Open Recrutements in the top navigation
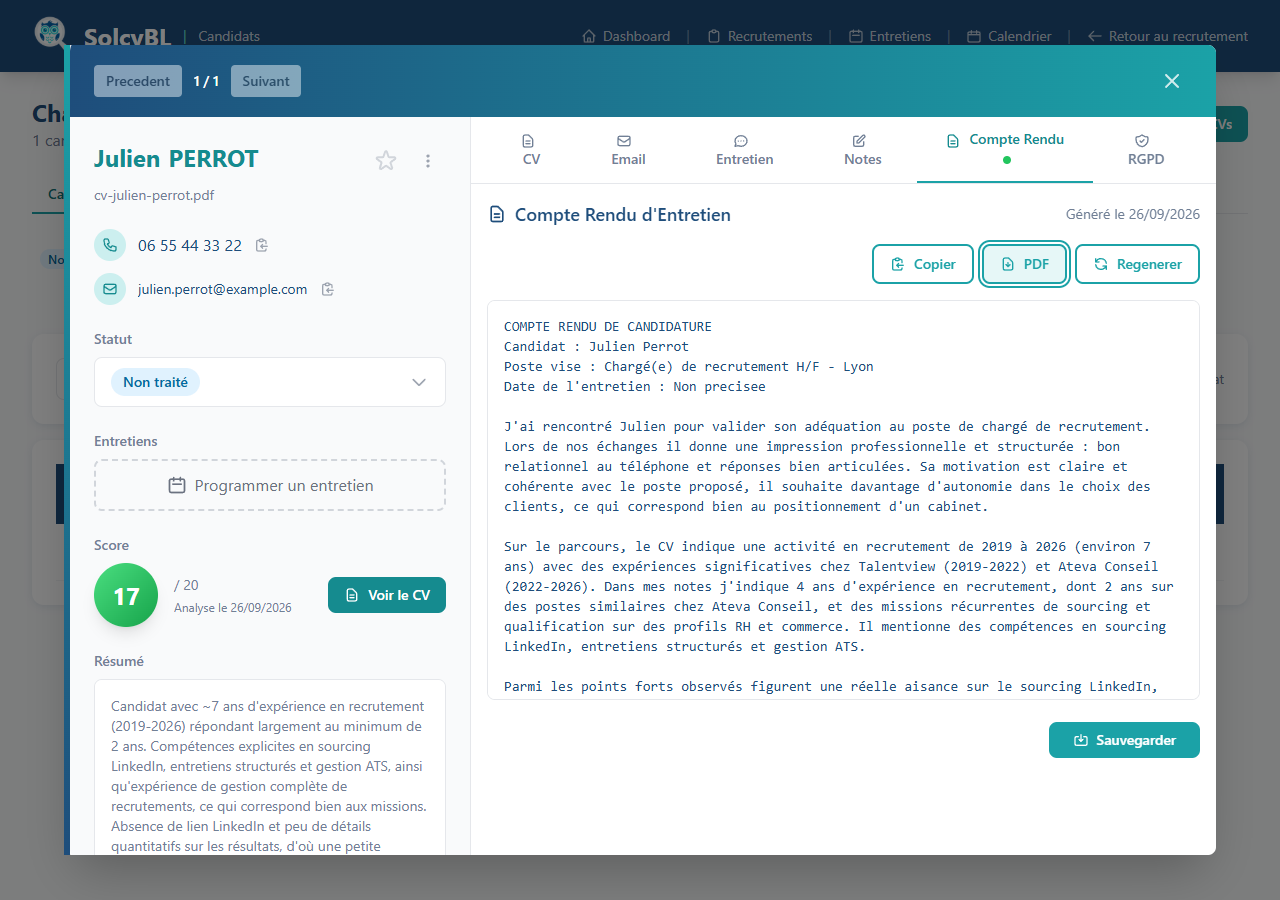The image size is (1280, 900). click(x=760, y=36)
